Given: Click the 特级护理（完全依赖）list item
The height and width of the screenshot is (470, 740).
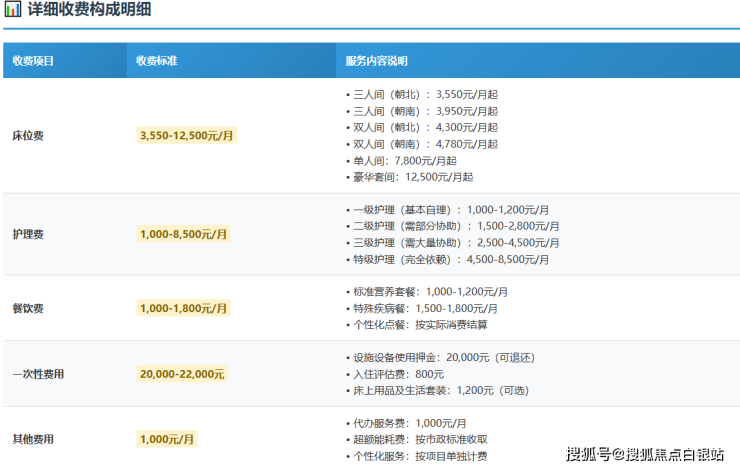Looking at the screenshot, I should (450, 259).
